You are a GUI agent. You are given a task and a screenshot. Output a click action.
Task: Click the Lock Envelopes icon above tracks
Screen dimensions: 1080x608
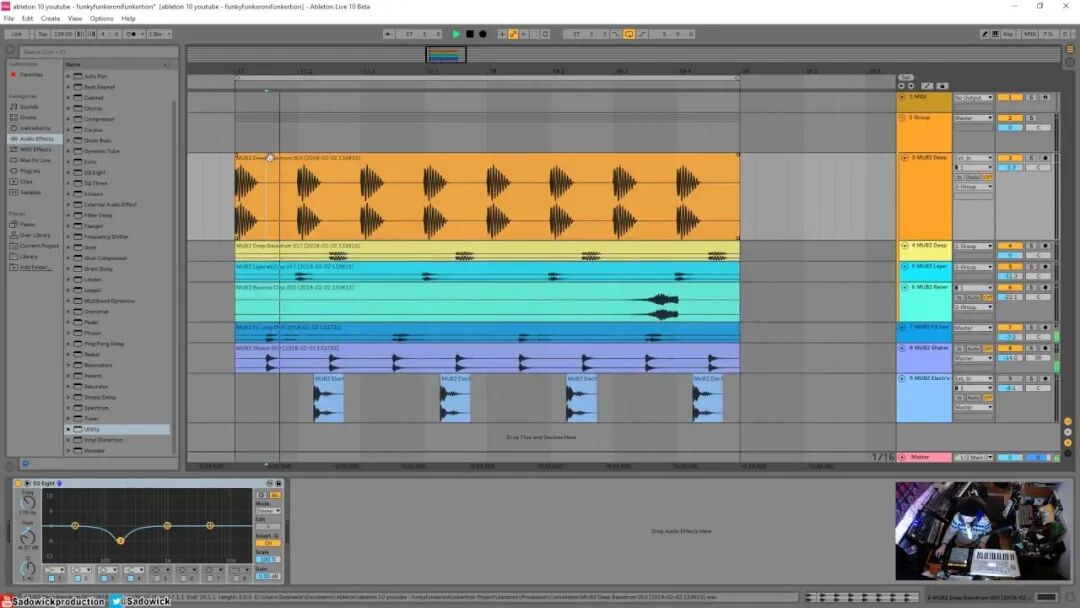(942, 86)
